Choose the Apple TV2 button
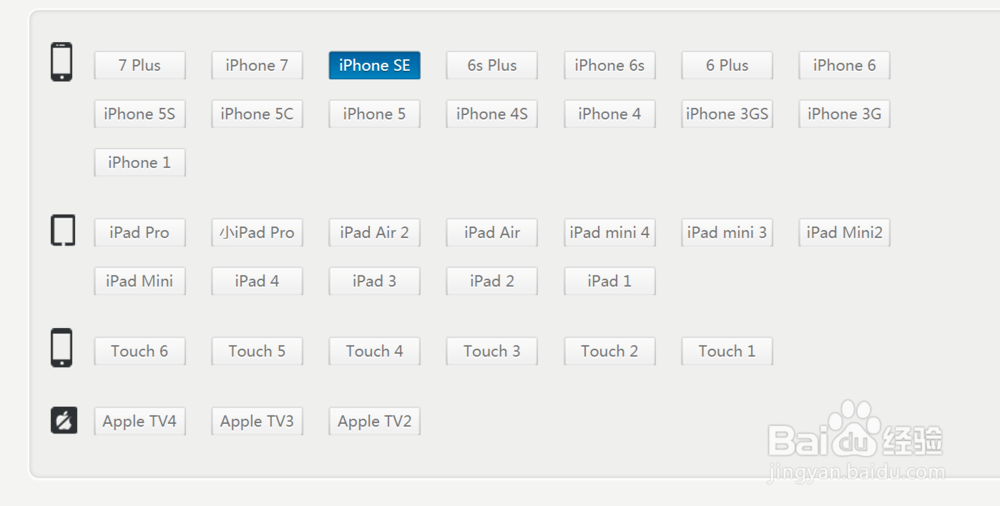This screenshot has width=1000, height=506. (x=374, y=421)
